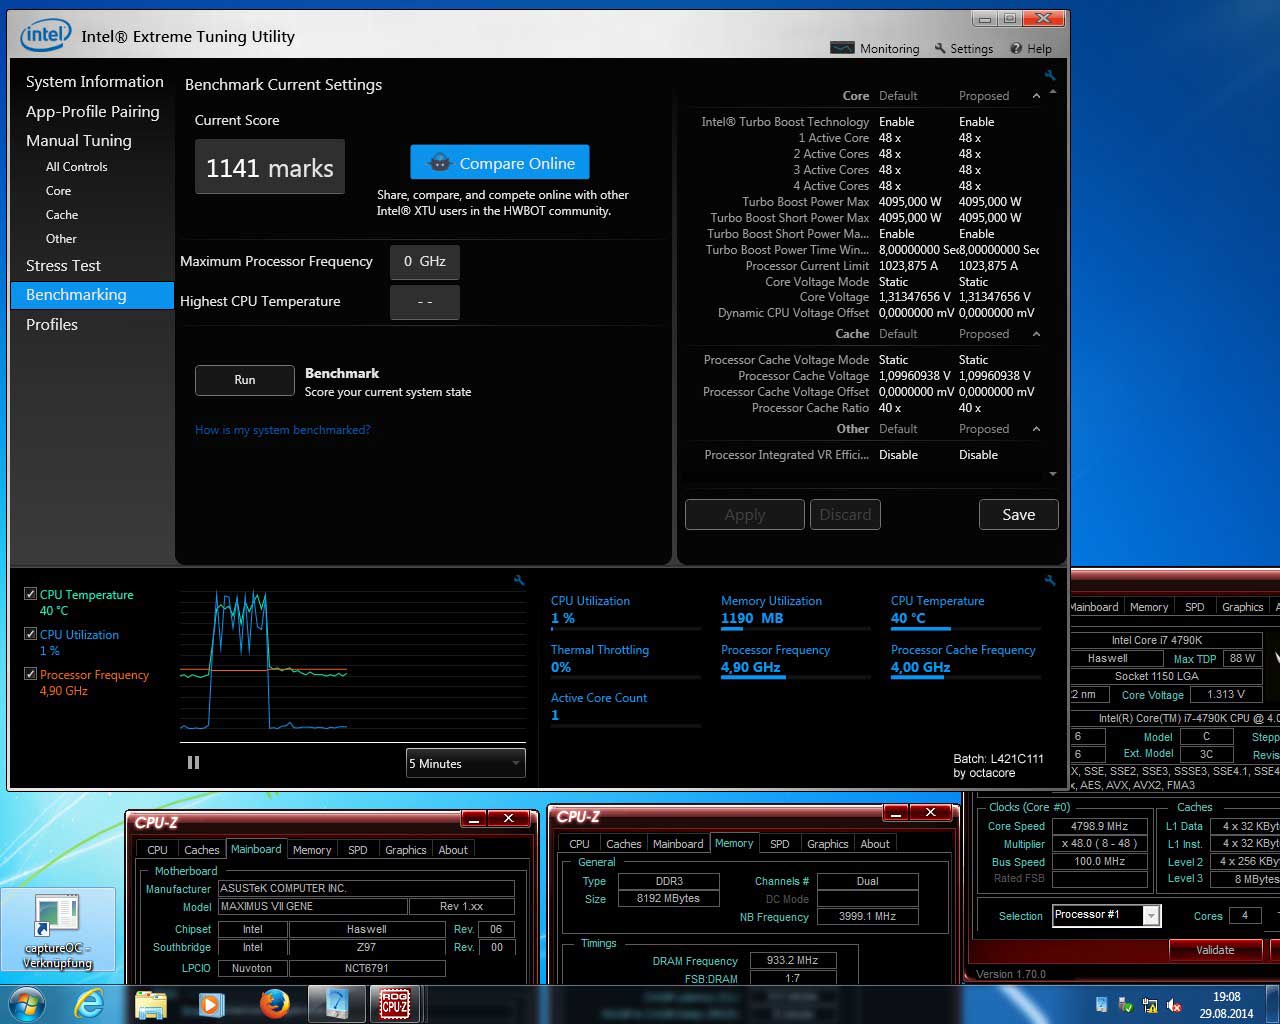The width and height of the screenshot is (1280, 1024).
Task: Open the 5 Minutes time range dropdown
Action: pos(465,763)
